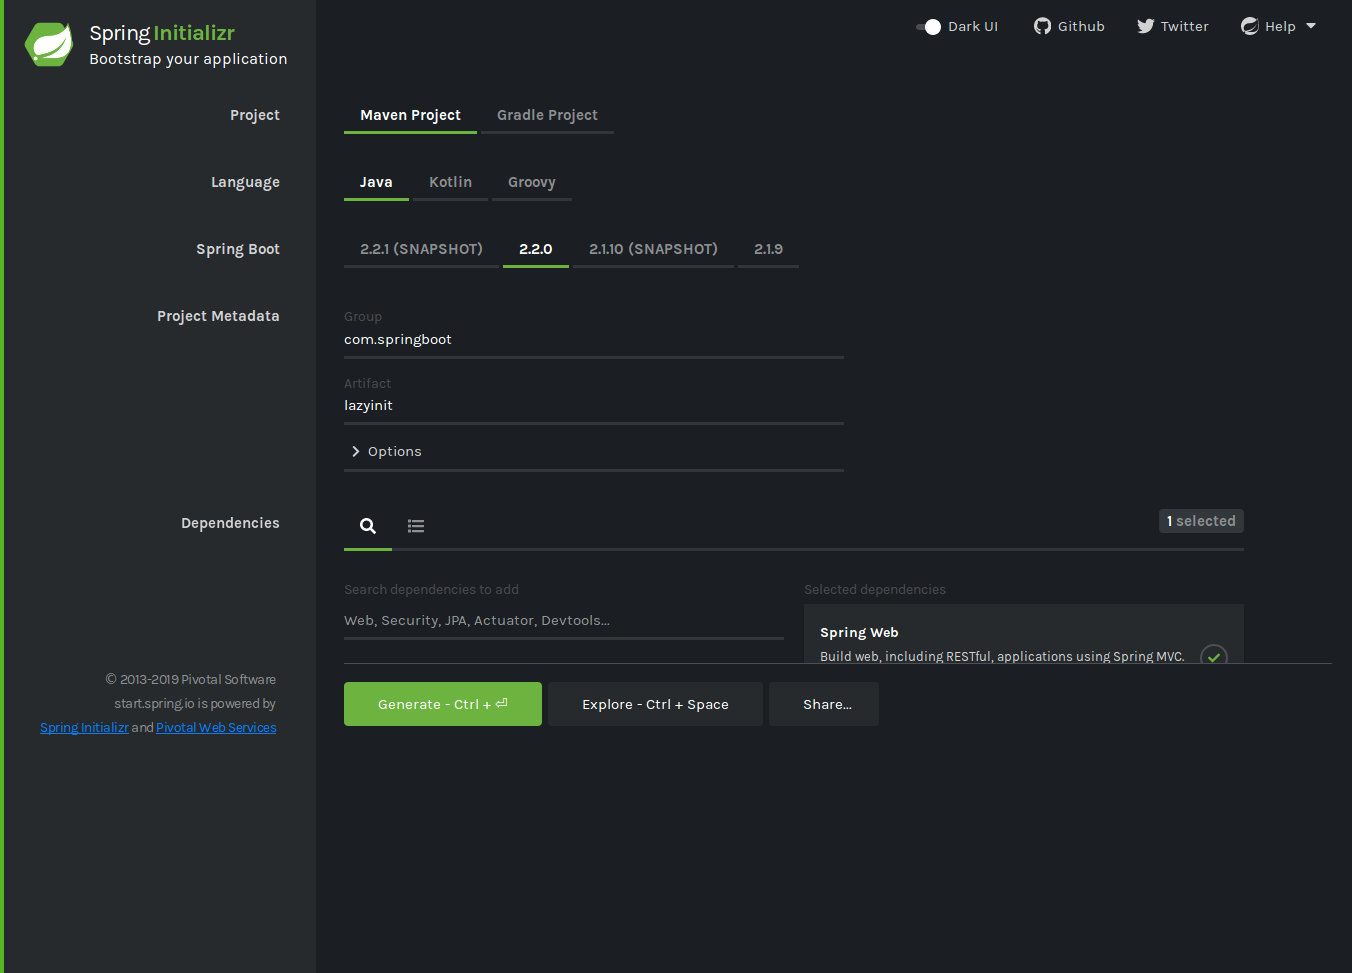Edit the Artifact field lazyinit
The image size is (1352, 973).
point(594,406)
